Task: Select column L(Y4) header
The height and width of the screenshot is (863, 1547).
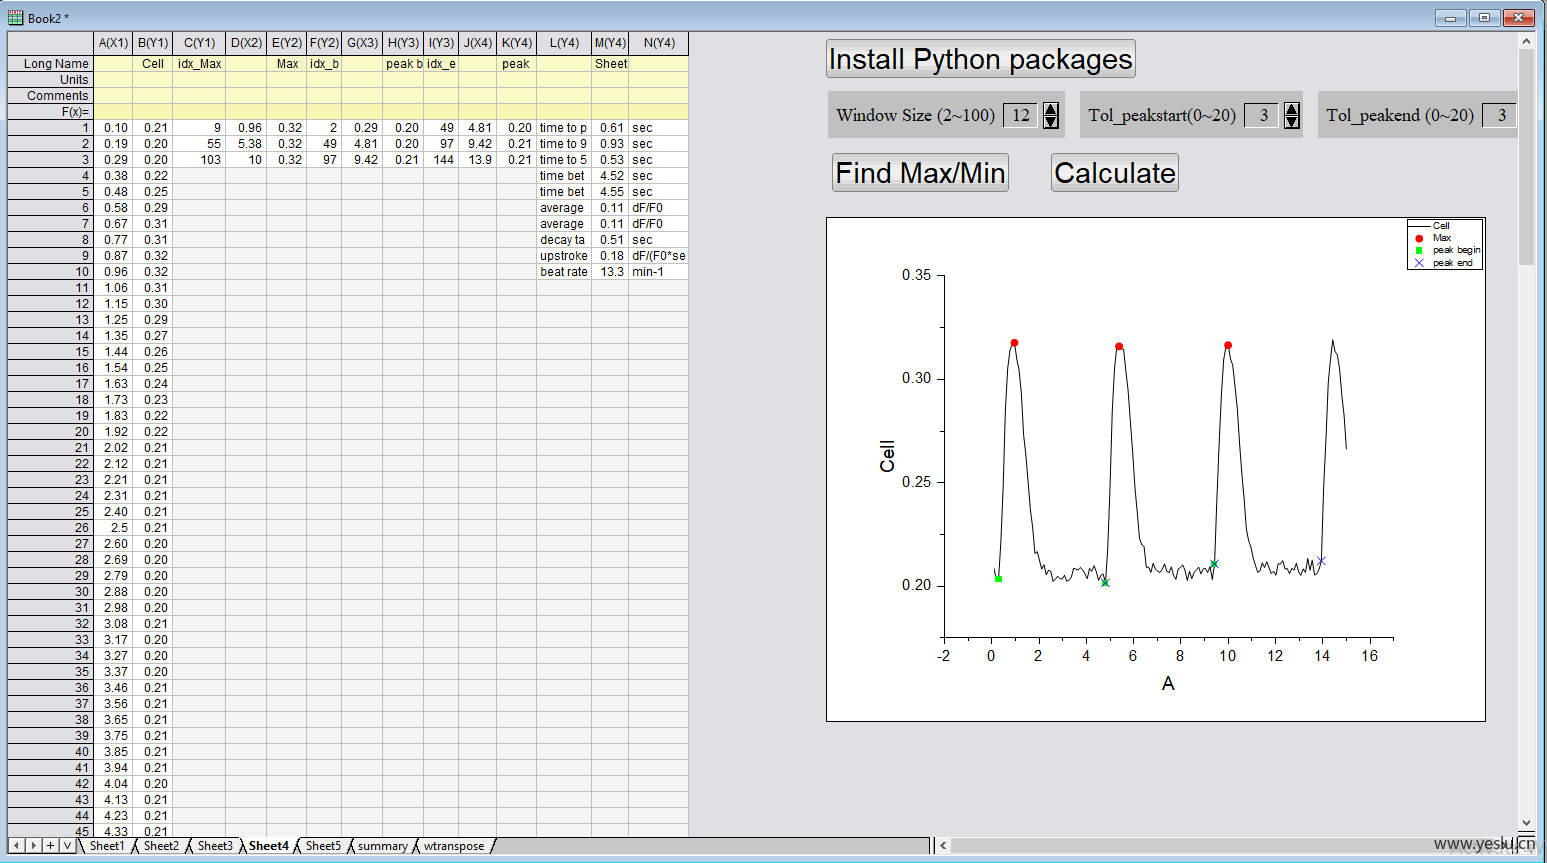Action: (564, 43)
